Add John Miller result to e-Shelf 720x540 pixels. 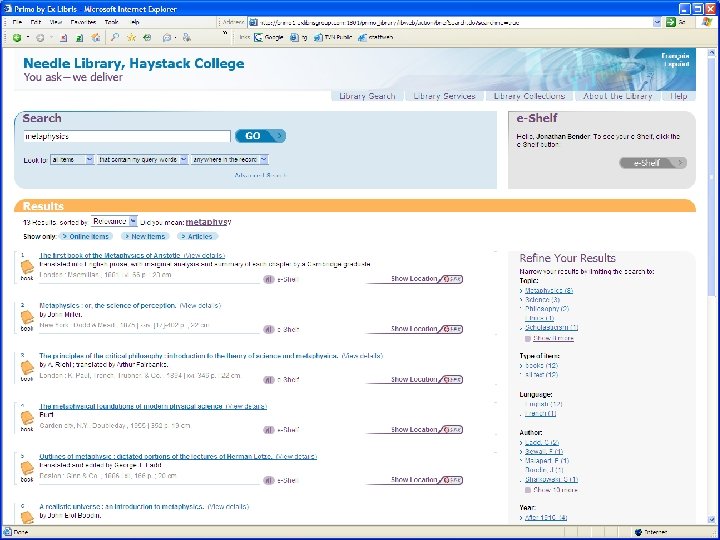click(281, 329)
